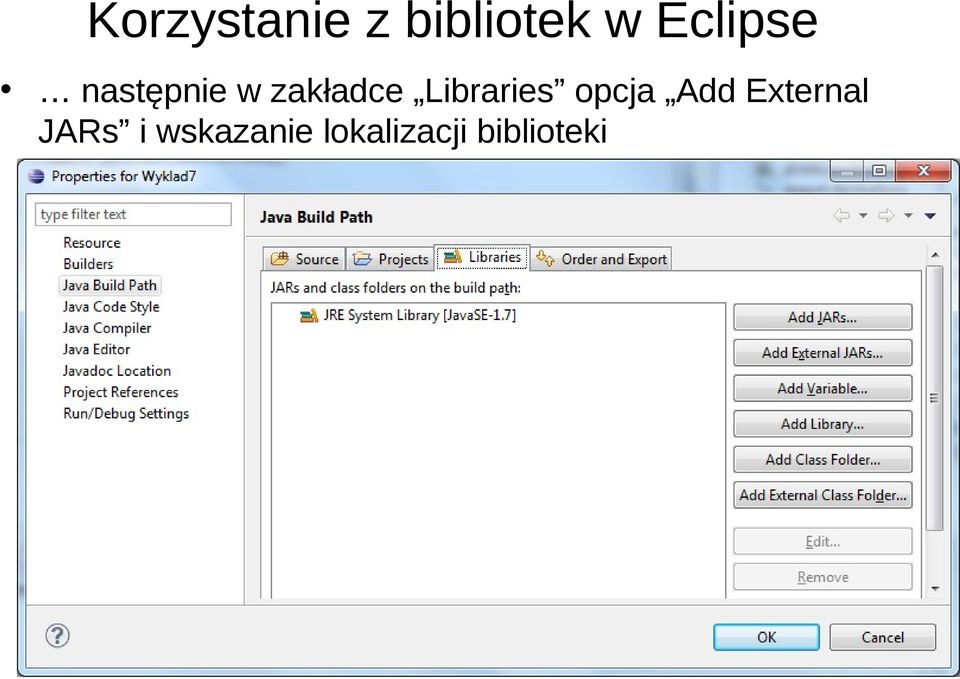Viewport: 960px width, 679px height.
Task: Click the forward navigation arrow icon
Action: [886, 215]
